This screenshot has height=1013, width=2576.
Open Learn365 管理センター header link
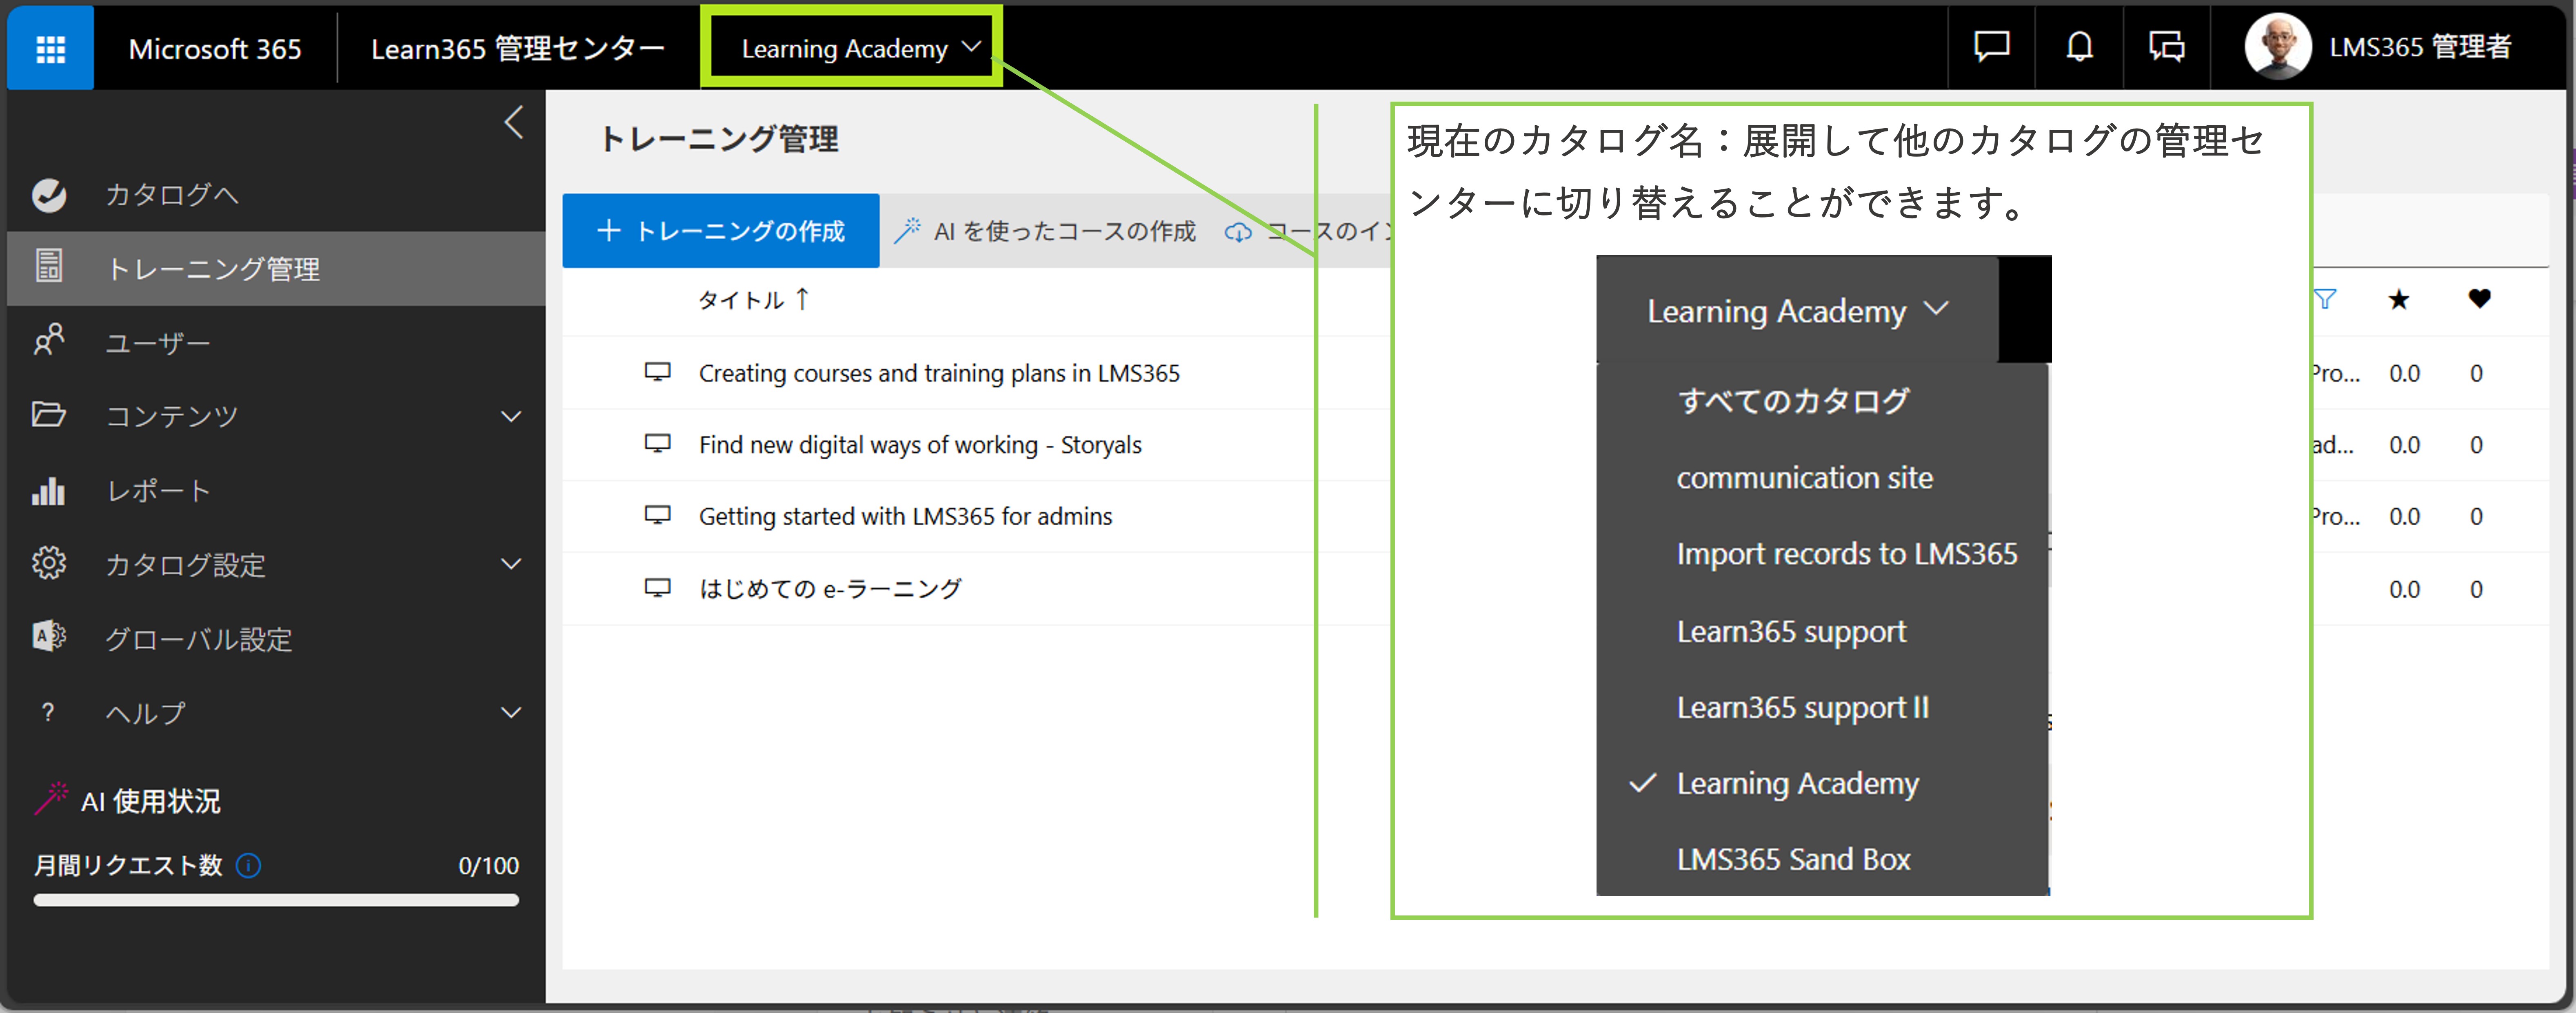pos(517,49)
